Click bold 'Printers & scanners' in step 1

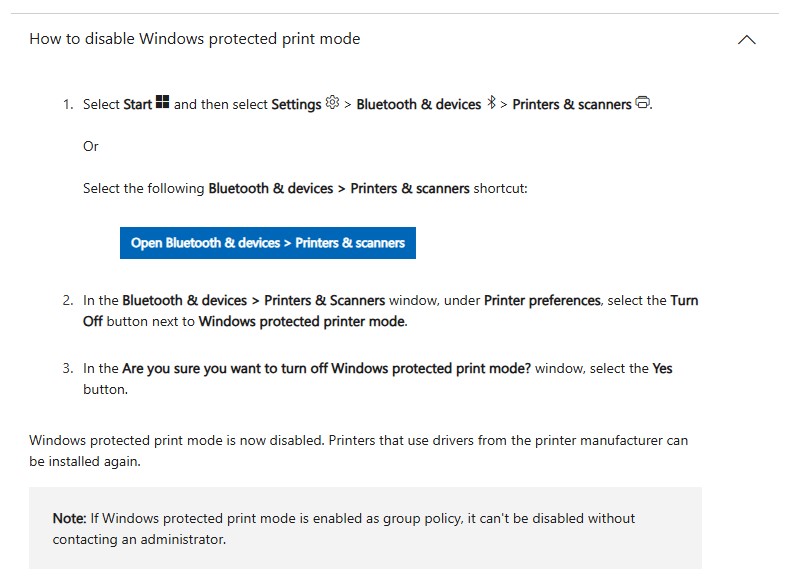(x=571, y=104)
